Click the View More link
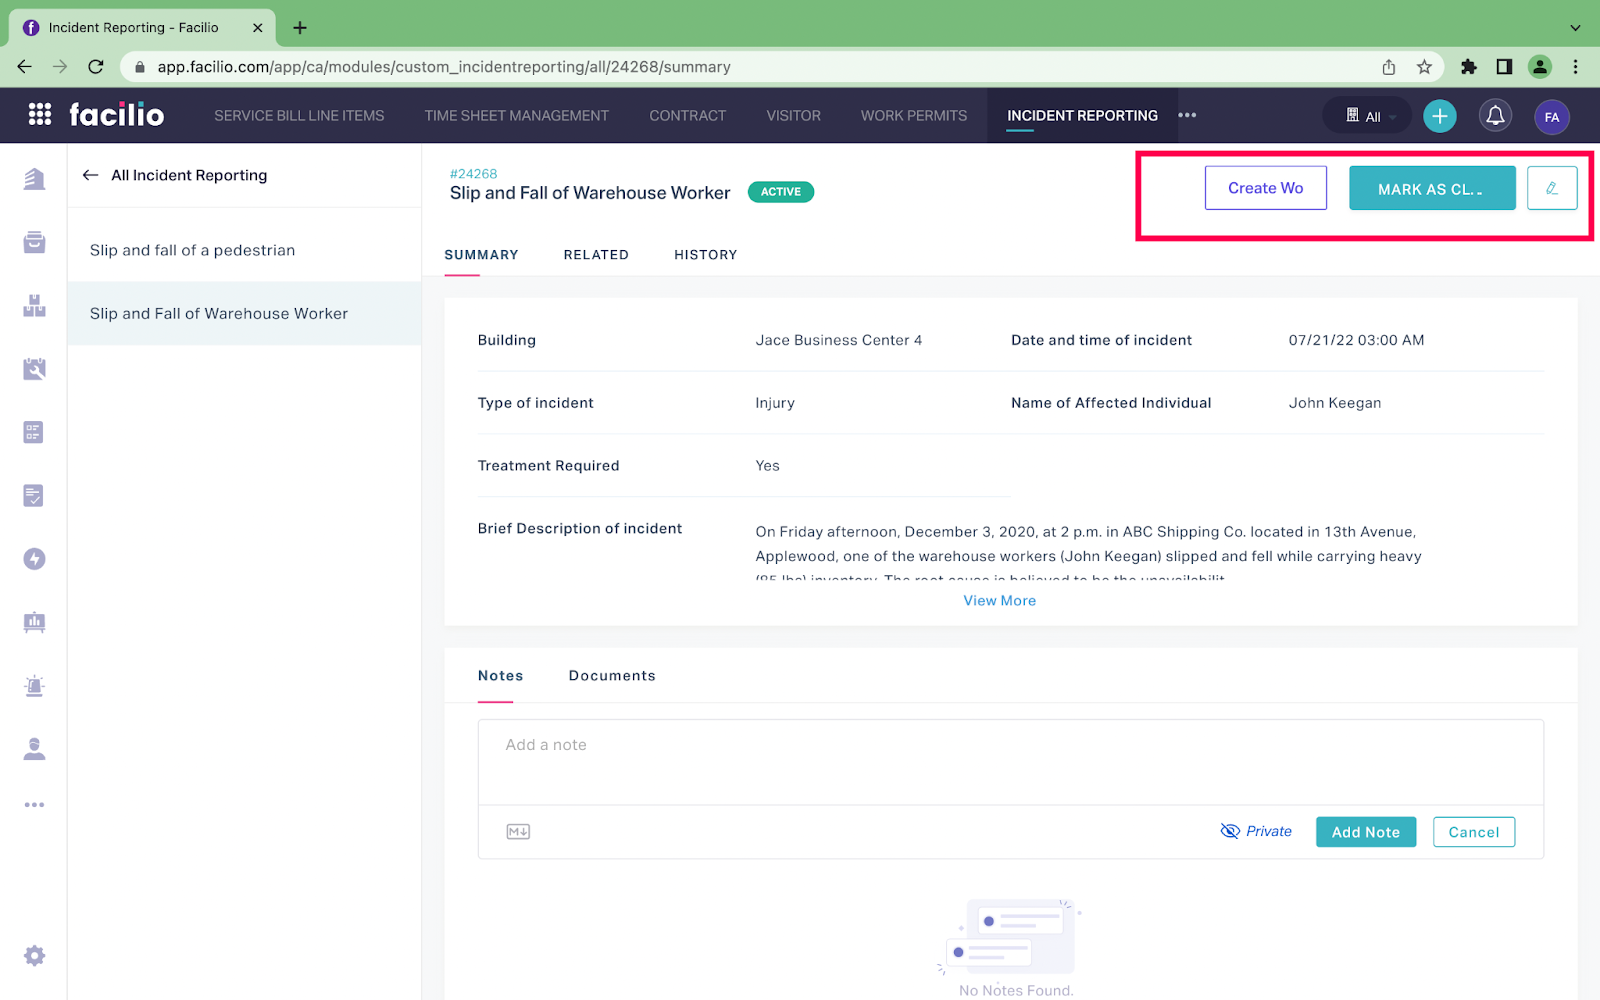 [x=999, y=601]
